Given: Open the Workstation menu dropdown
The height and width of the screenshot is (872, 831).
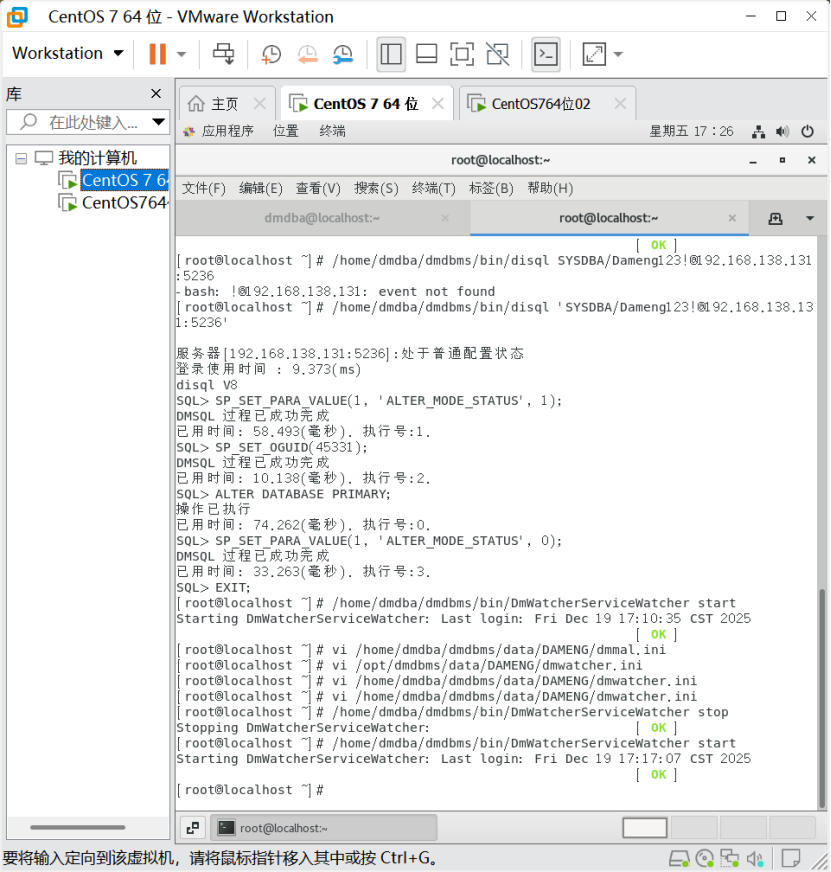Looking at the screenshot, I should [x=68, y=53].
